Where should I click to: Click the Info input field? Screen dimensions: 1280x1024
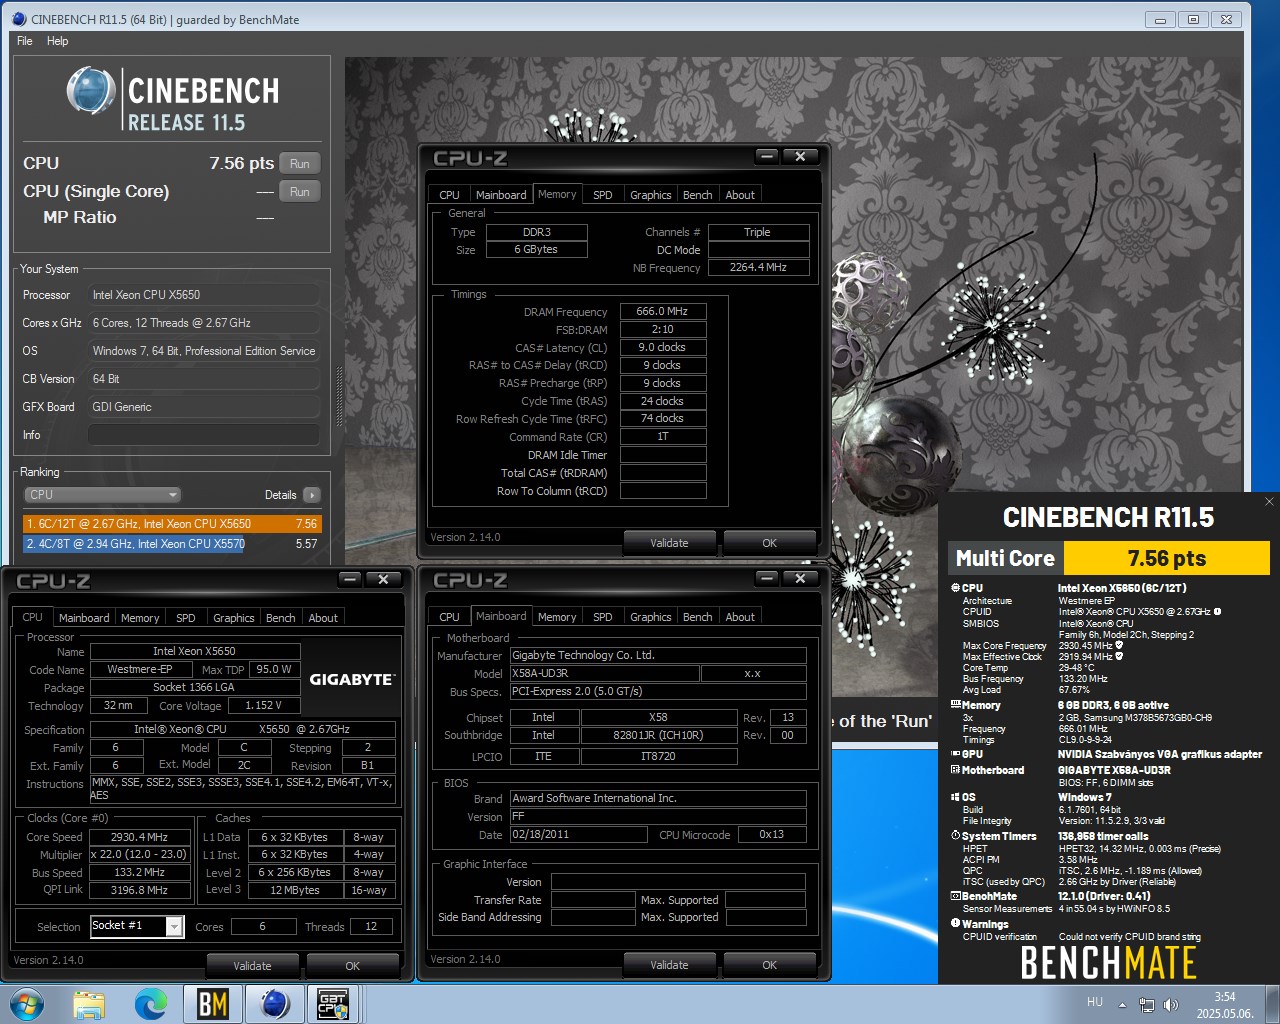tap(204, 435)
